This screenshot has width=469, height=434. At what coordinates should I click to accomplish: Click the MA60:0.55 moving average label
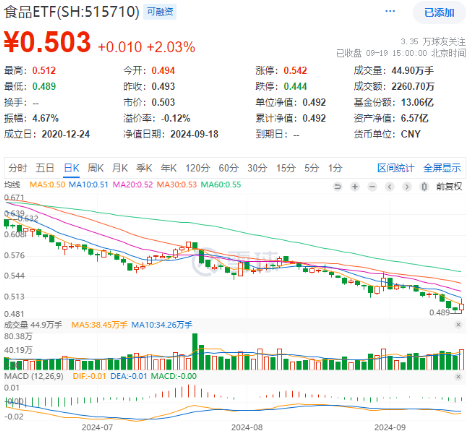pos(221,185)
